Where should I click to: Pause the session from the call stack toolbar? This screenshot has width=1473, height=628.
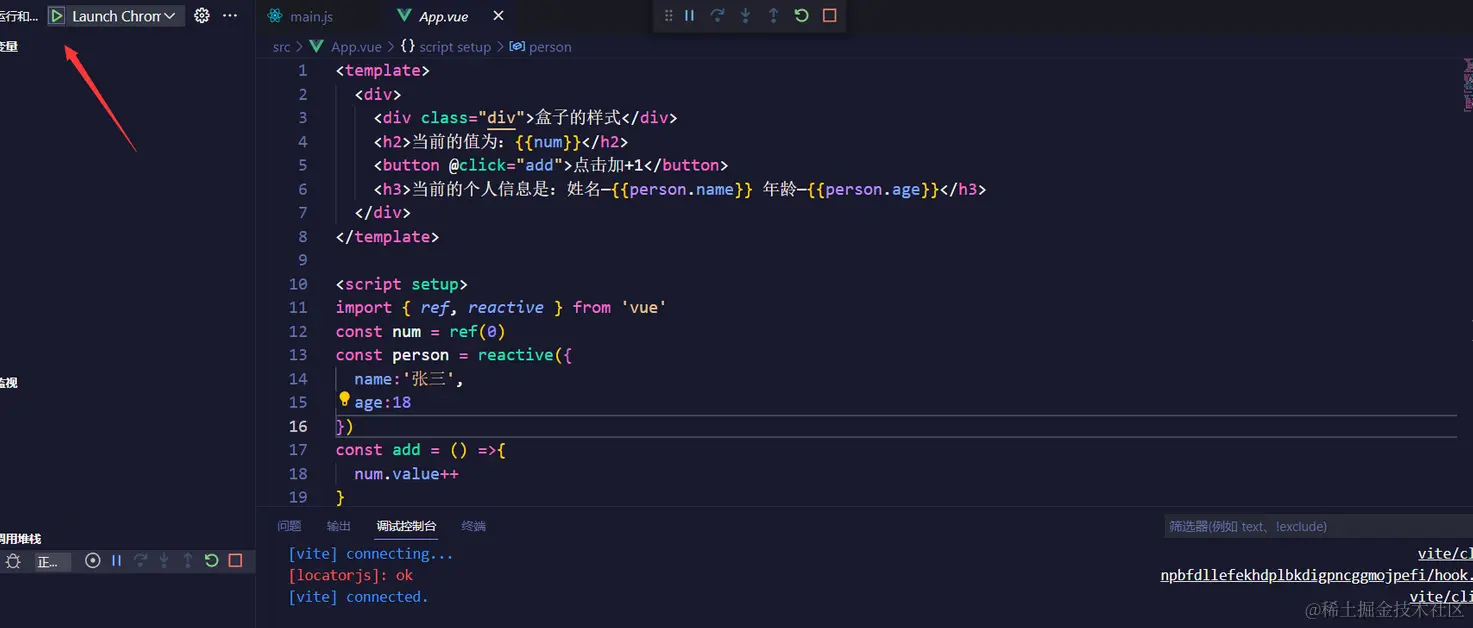pos(116,561)
